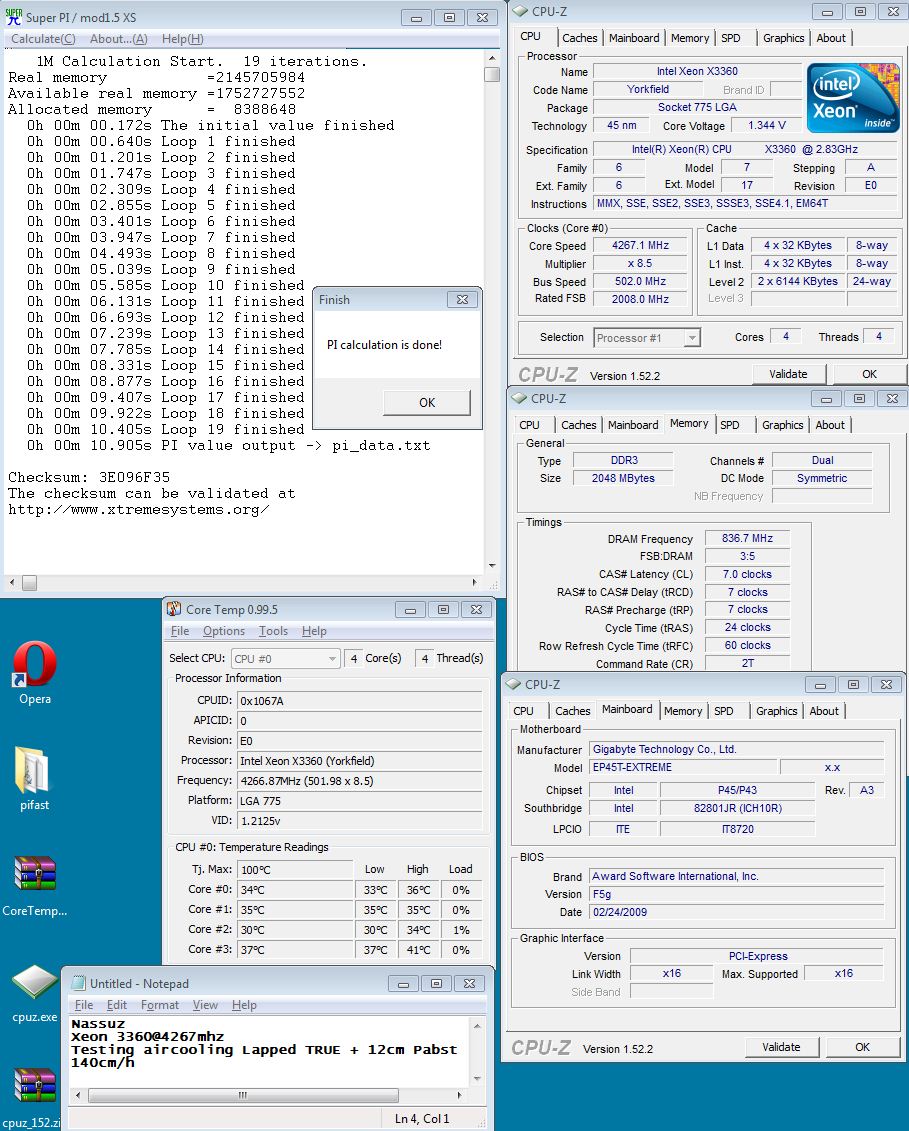Open Calculate menu in Super PI
The height and width of the screenshot is (1131, 909).
(x=43, y=39)
